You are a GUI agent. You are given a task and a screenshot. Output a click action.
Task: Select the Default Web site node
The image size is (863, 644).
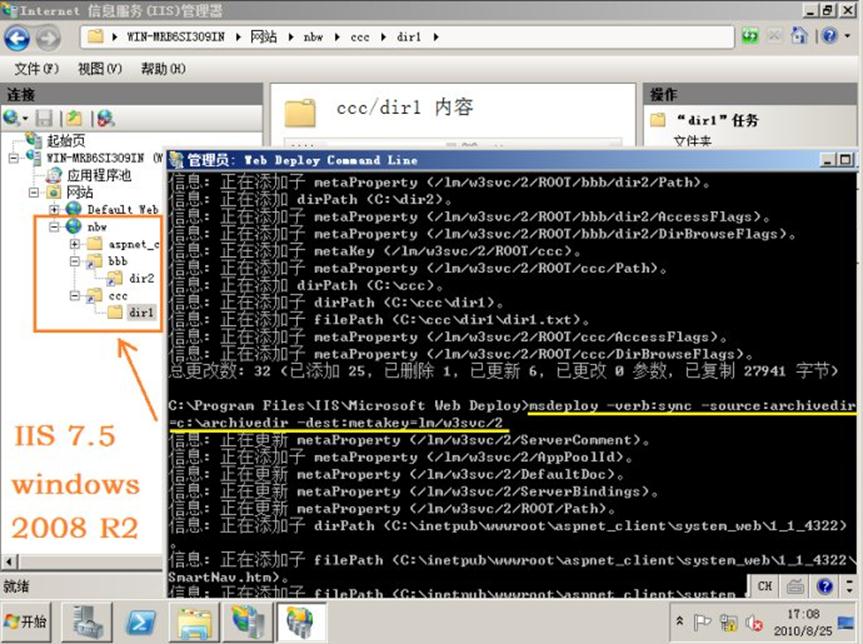(123, 210)
